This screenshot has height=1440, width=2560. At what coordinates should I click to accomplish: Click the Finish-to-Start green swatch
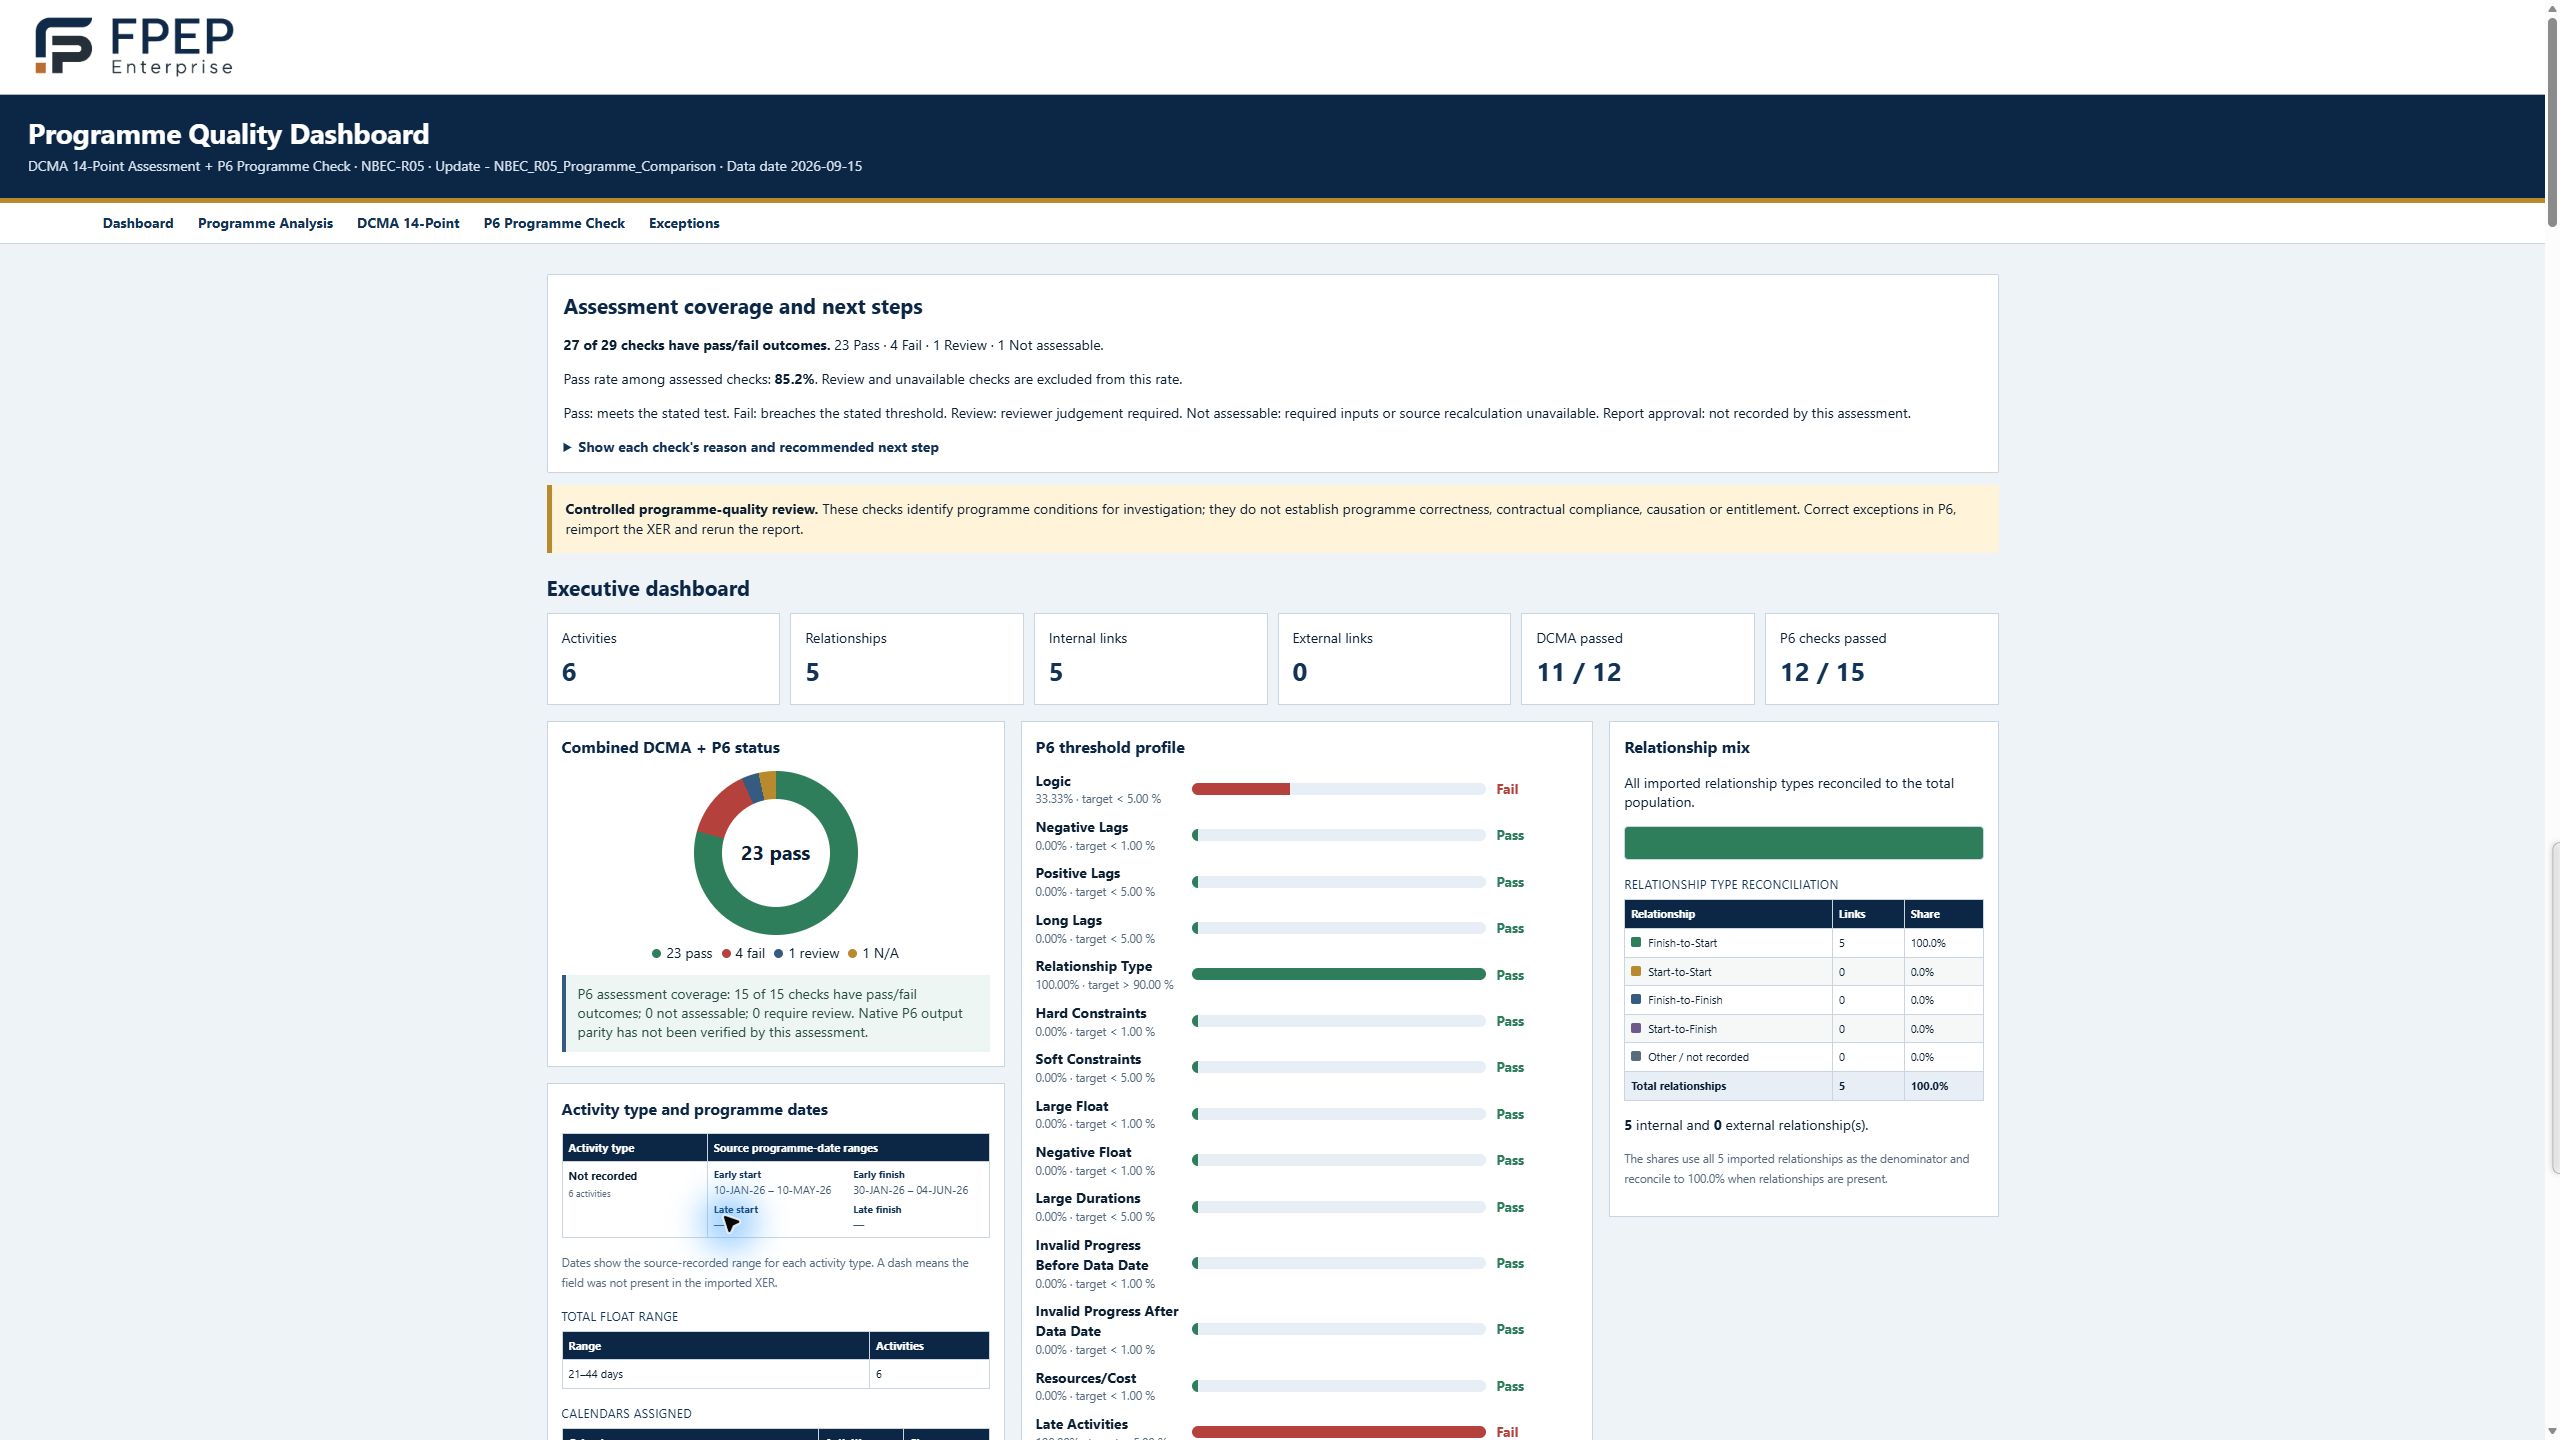[x=1636, y=942]
